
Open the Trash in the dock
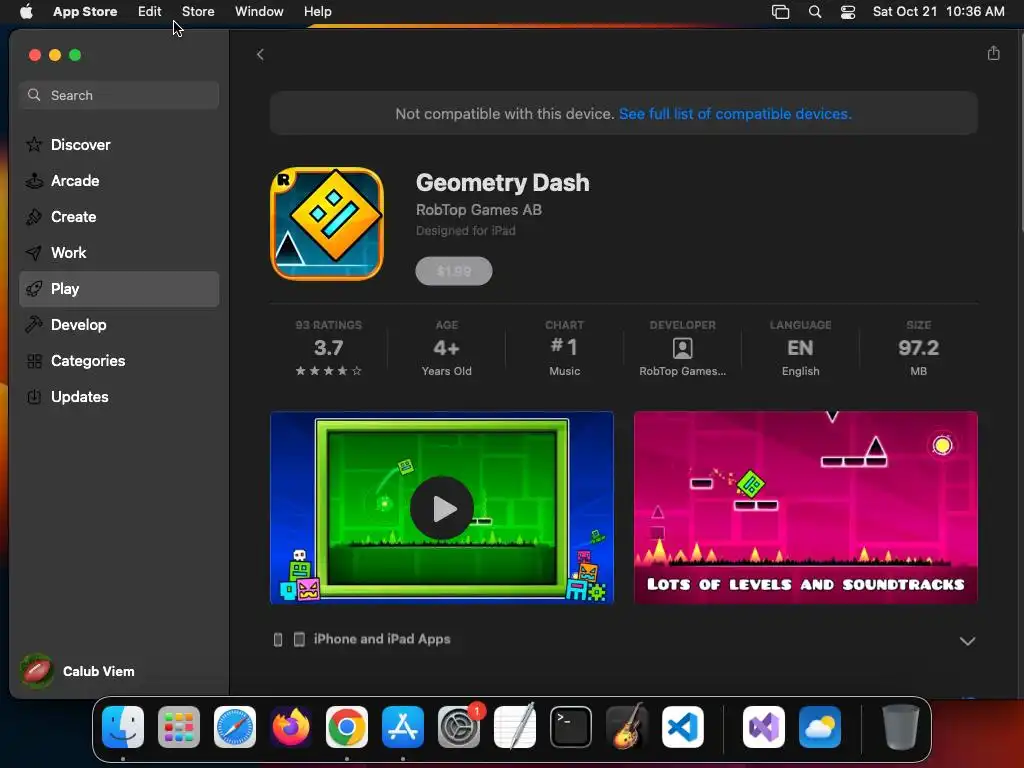[x=901, y=727]
